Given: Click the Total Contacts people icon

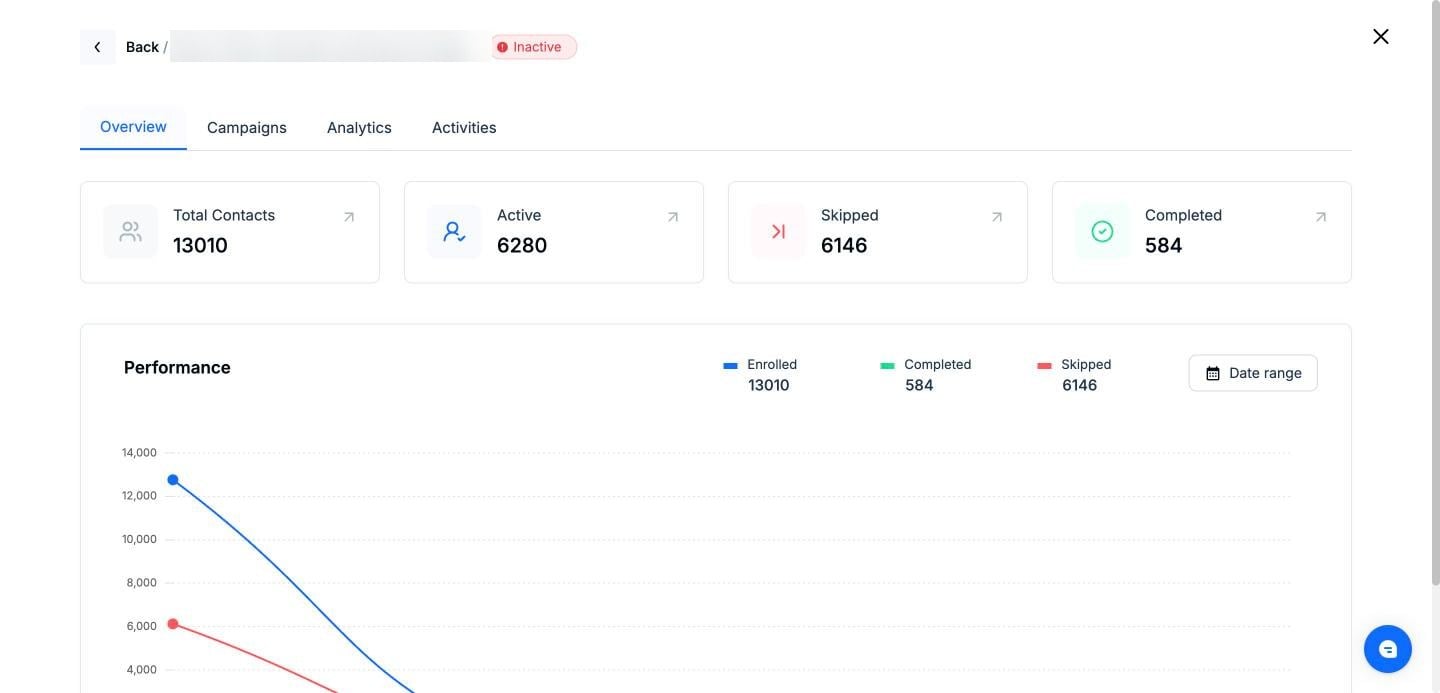Looking at the screenshot, I should coord(130,232).
